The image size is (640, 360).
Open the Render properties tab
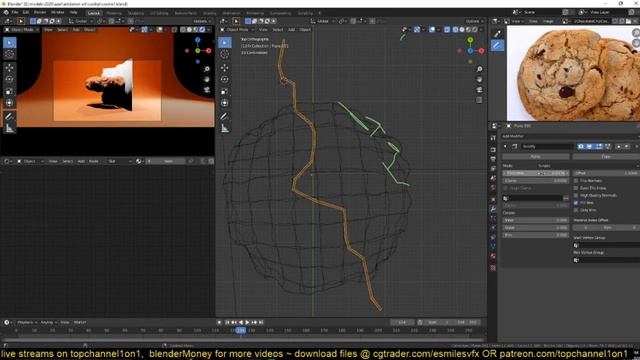pyautogui.click(x=493, y=150)
